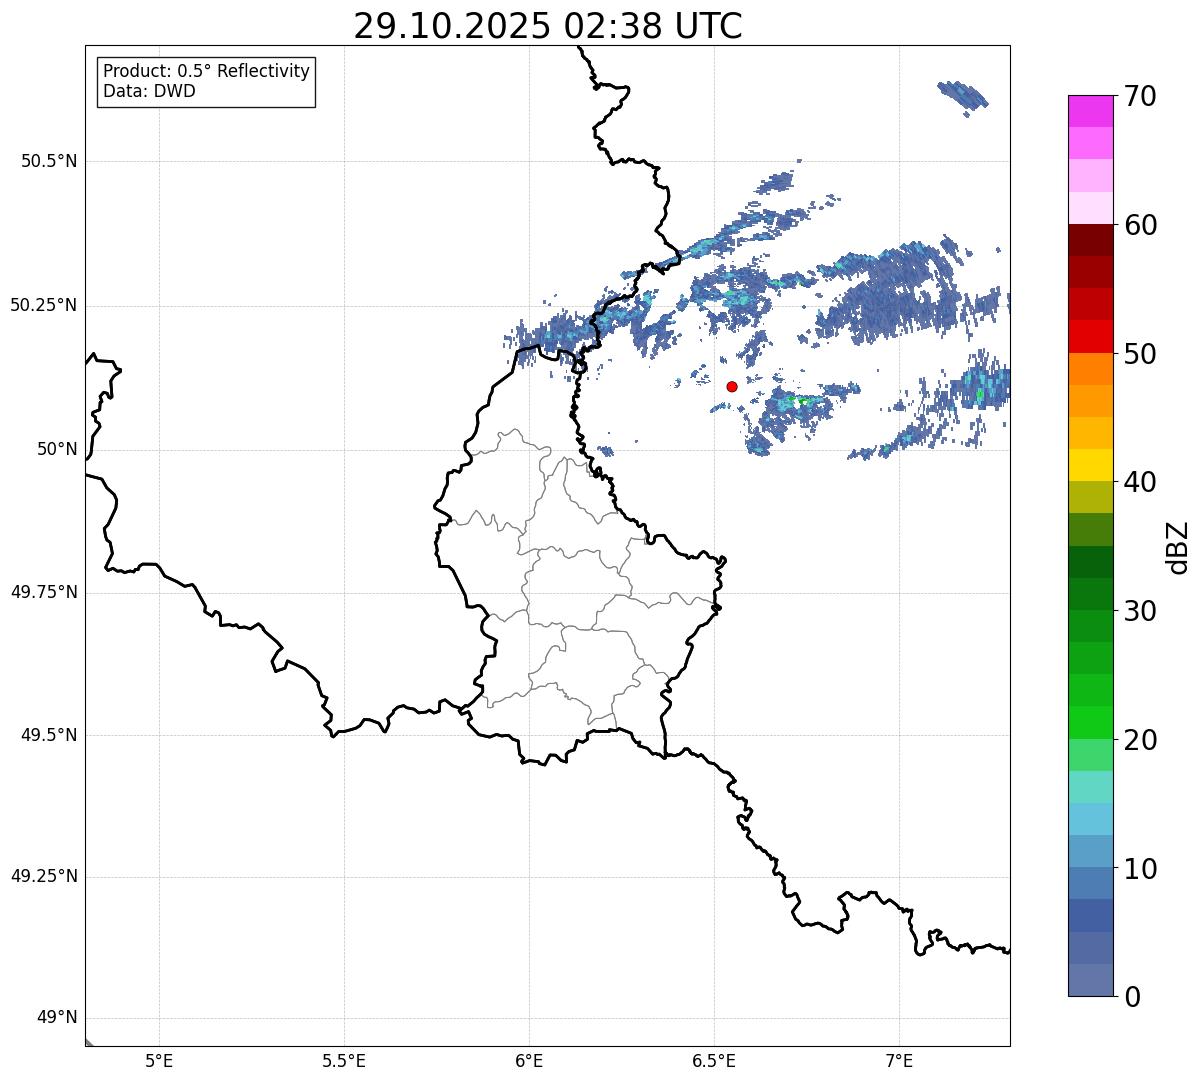Click the '49.75°N' latitude label
The width and height of the screenshot is (1202, 1081).
[x=43, y=592]
